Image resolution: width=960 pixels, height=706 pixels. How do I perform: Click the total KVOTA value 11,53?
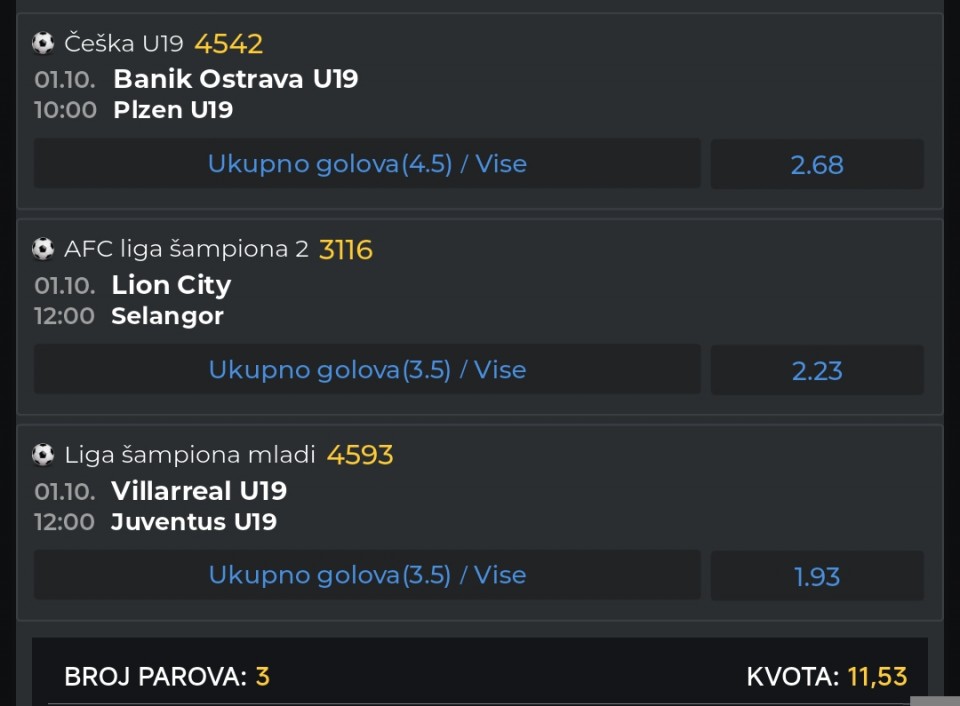pos(877,677)
